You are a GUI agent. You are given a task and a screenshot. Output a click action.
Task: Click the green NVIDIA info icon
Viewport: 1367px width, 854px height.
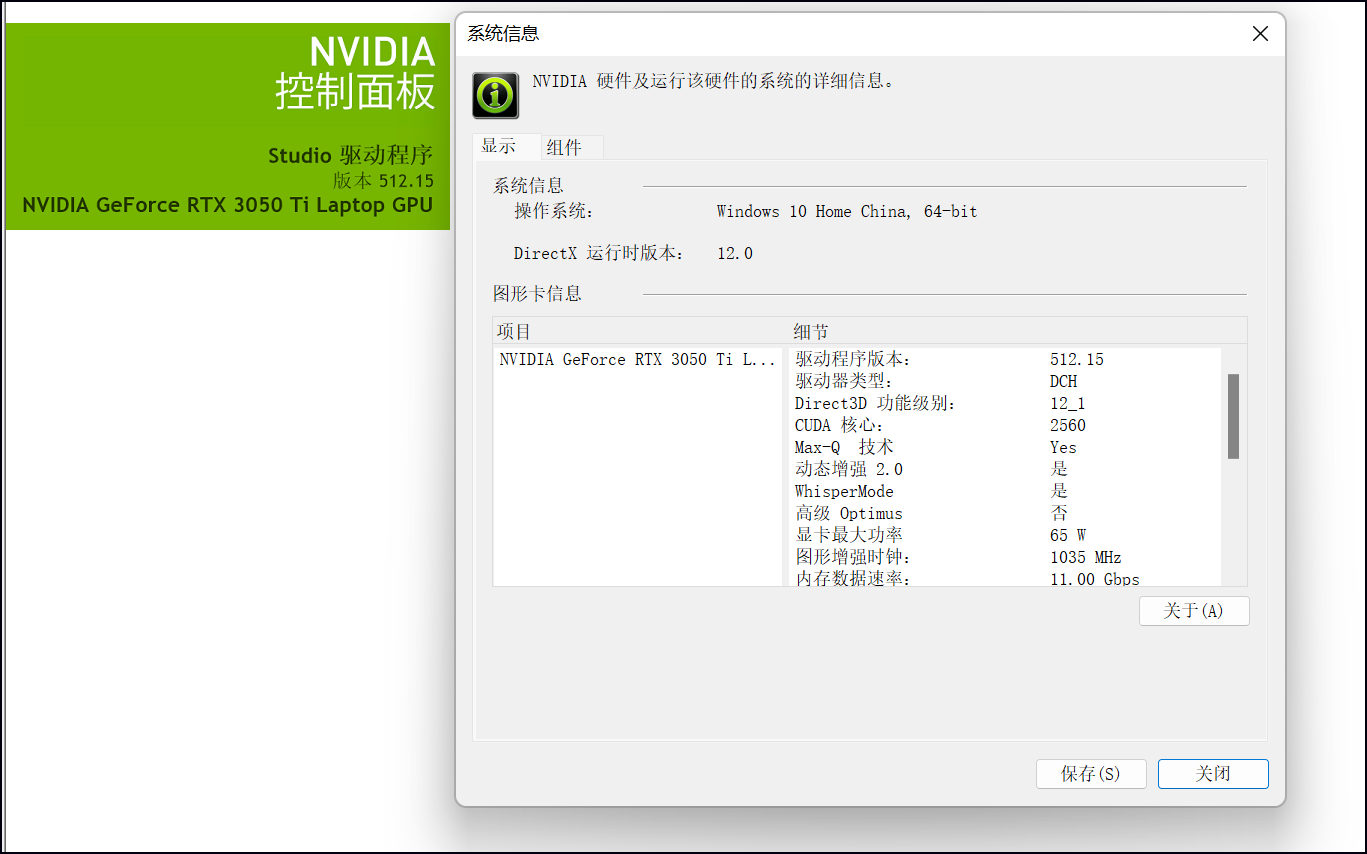point(495,95)
